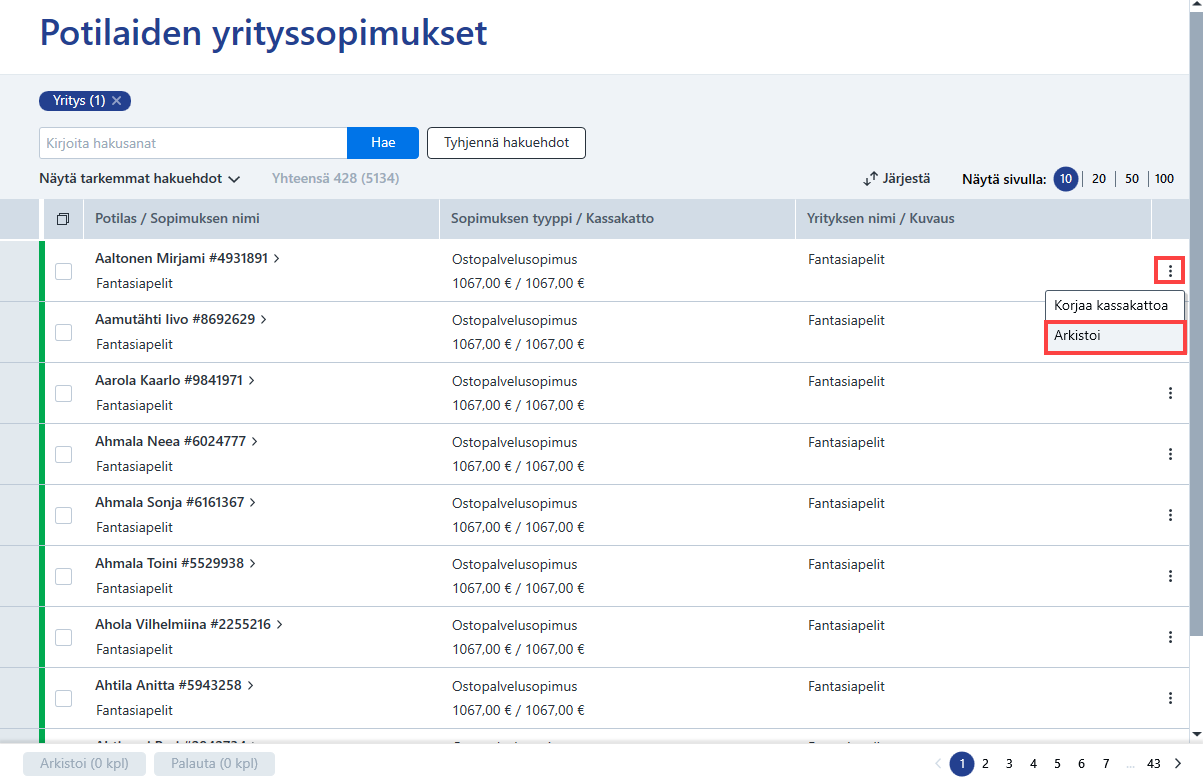
Task: Click Sopimuksen tyyppi / Kassakatto column header
Action: [617, 219]
